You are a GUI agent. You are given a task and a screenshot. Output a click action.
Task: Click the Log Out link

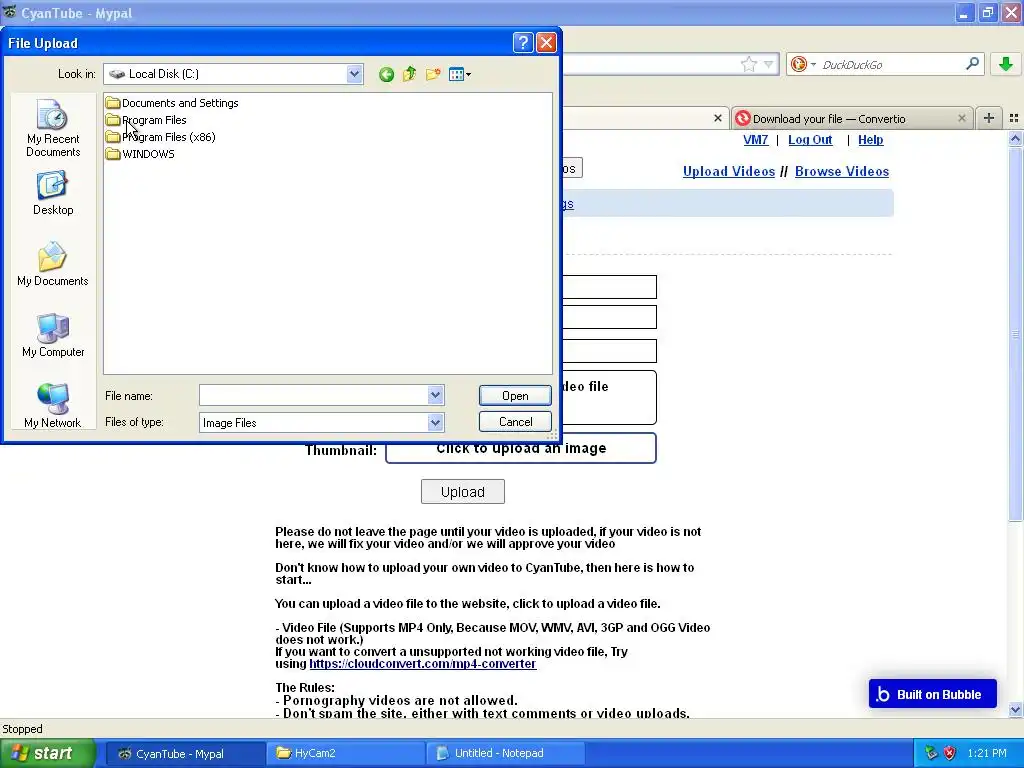click(x=810, y=140)
